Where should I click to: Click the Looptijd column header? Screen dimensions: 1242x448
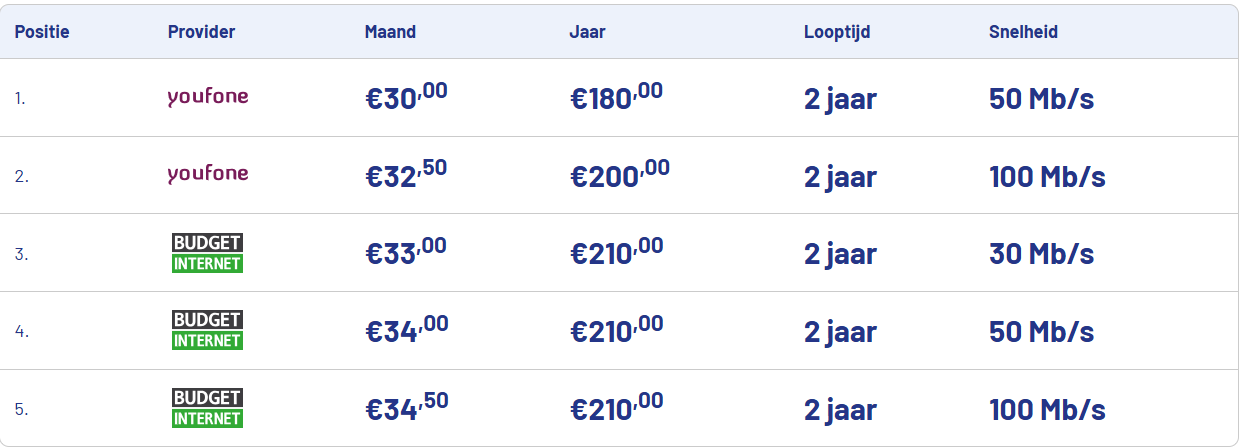click(837, 32)
